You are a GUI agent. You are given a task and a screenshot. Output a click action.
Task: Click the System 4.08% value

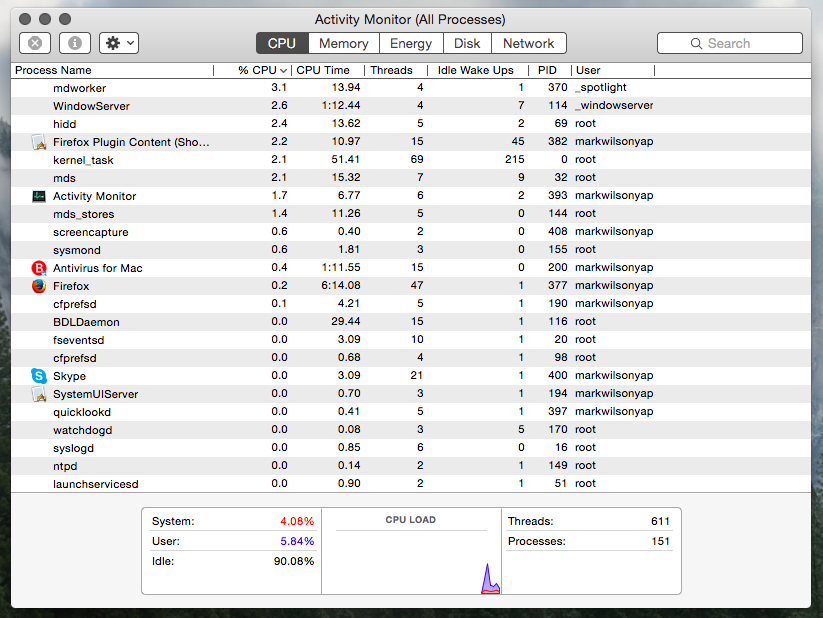coord(297,521)
